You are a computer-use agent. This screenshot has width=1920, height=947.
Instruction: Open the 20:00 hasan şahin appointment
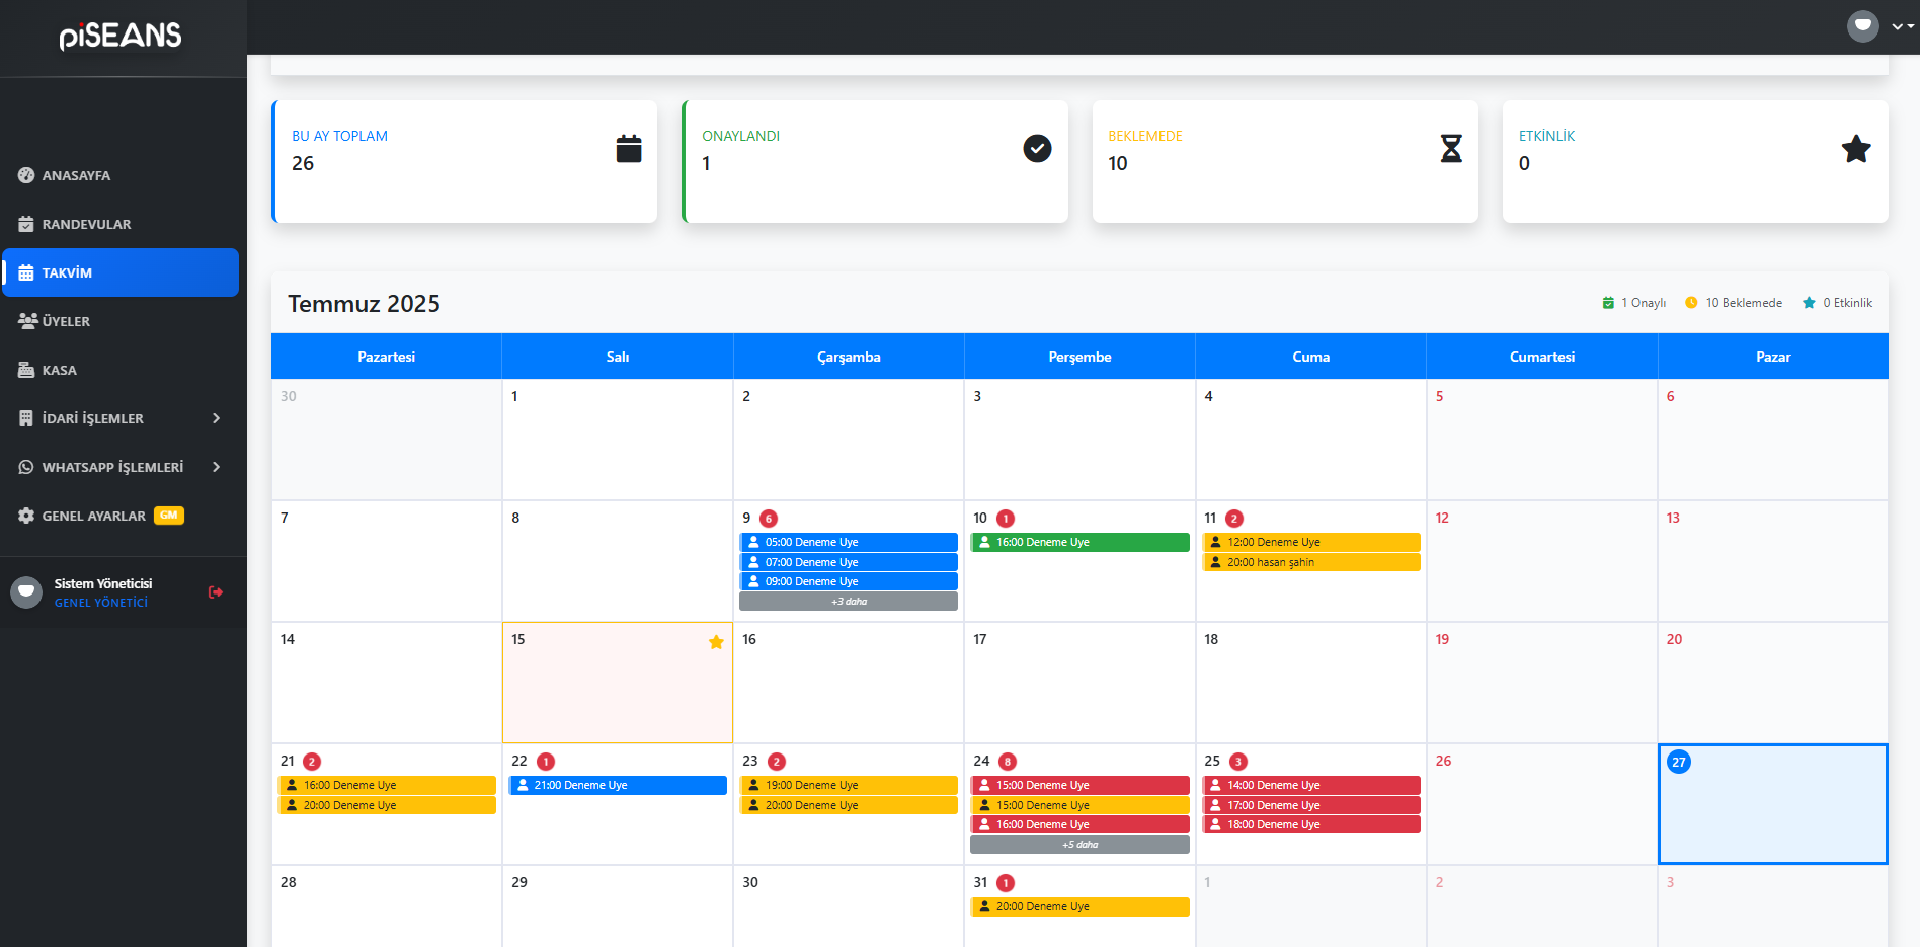click(x=1310, y=562)
